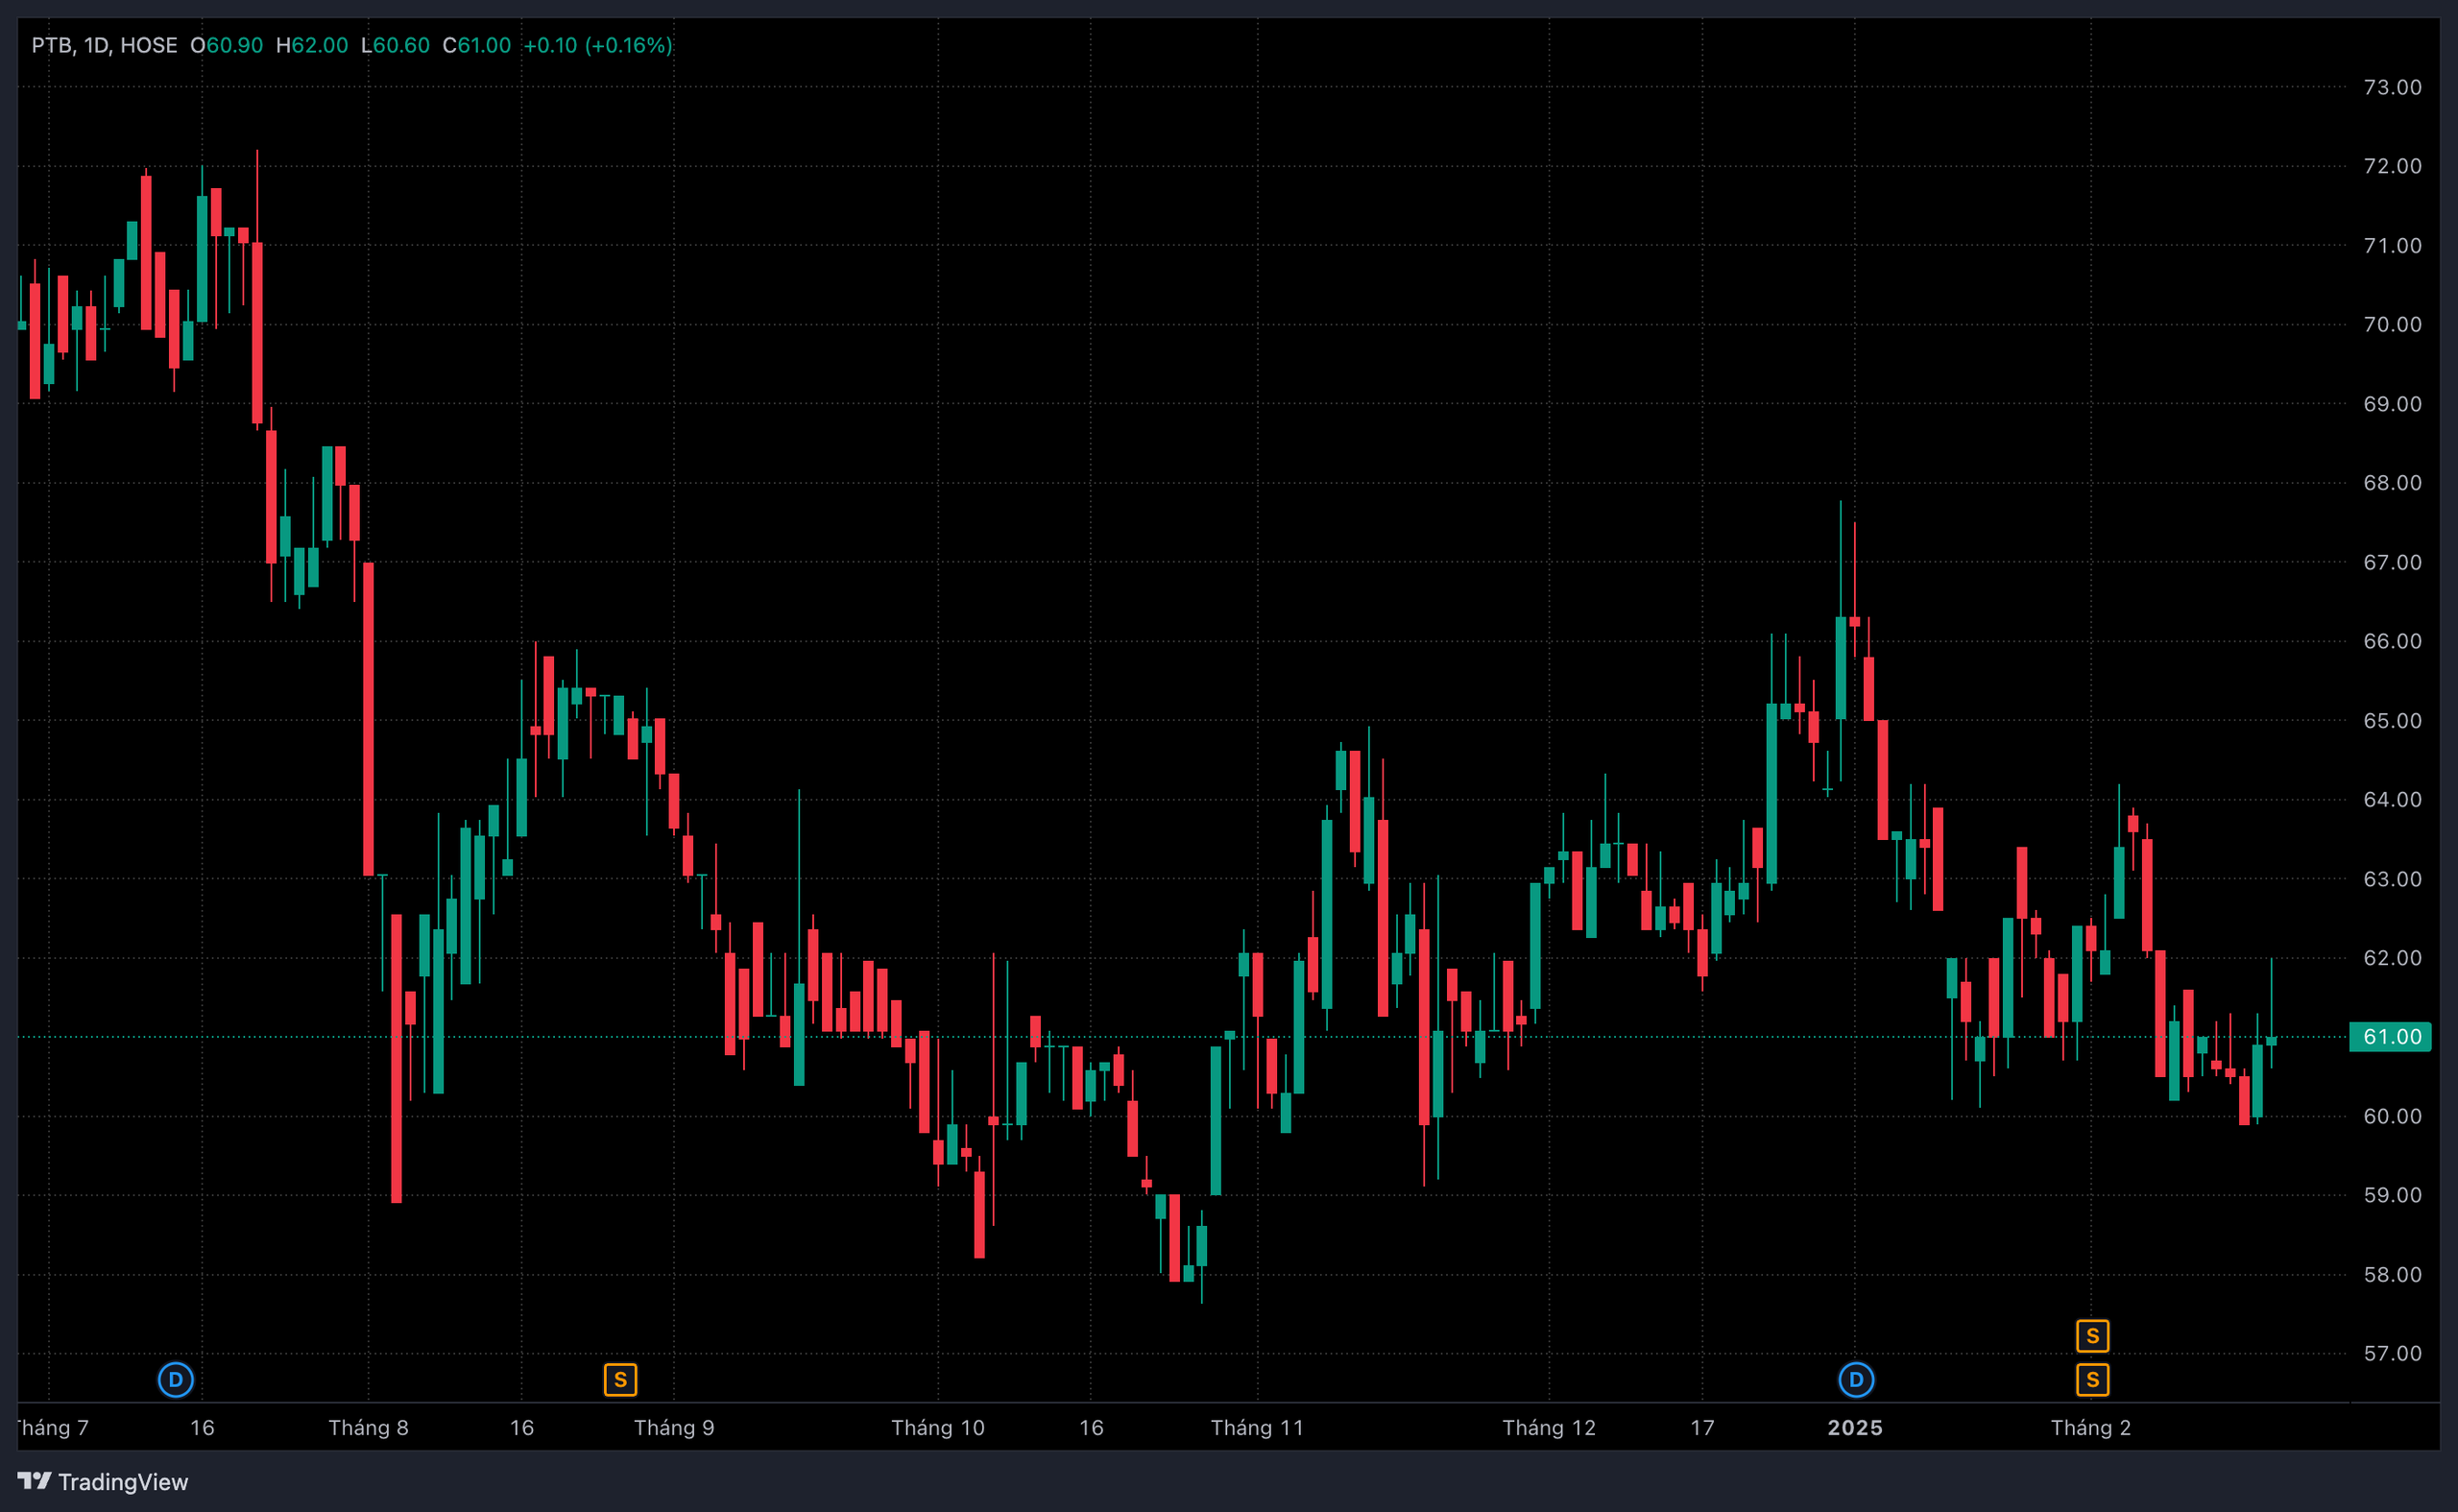Viewport: 2458px width, 1512px height.
Task: Click the upper S marker at Tháng 2
Action: pyautogui.click(x=2092, y=1336)
